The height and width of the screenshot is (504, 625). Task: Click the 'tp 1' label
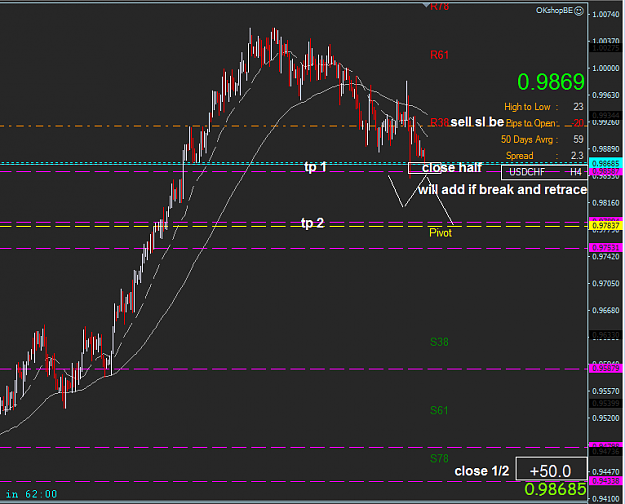pyautogui.click(x=315, y=167)
